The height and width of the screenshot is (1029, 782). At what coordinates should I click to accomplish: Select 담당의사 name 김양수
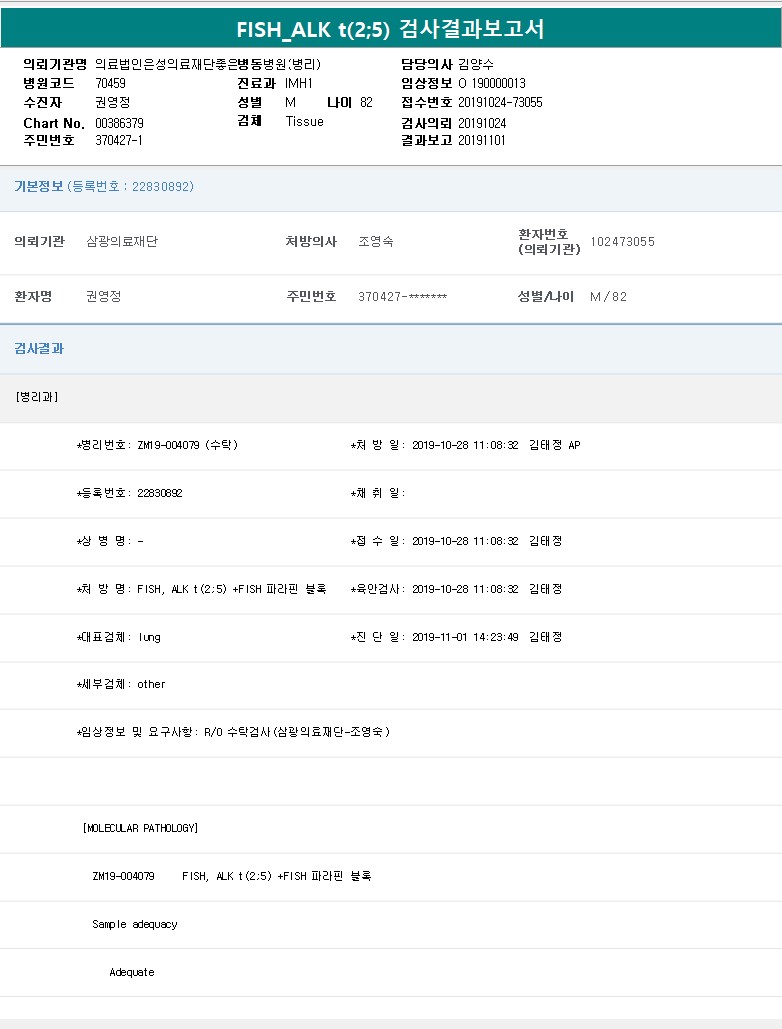[x=476, y=64]
